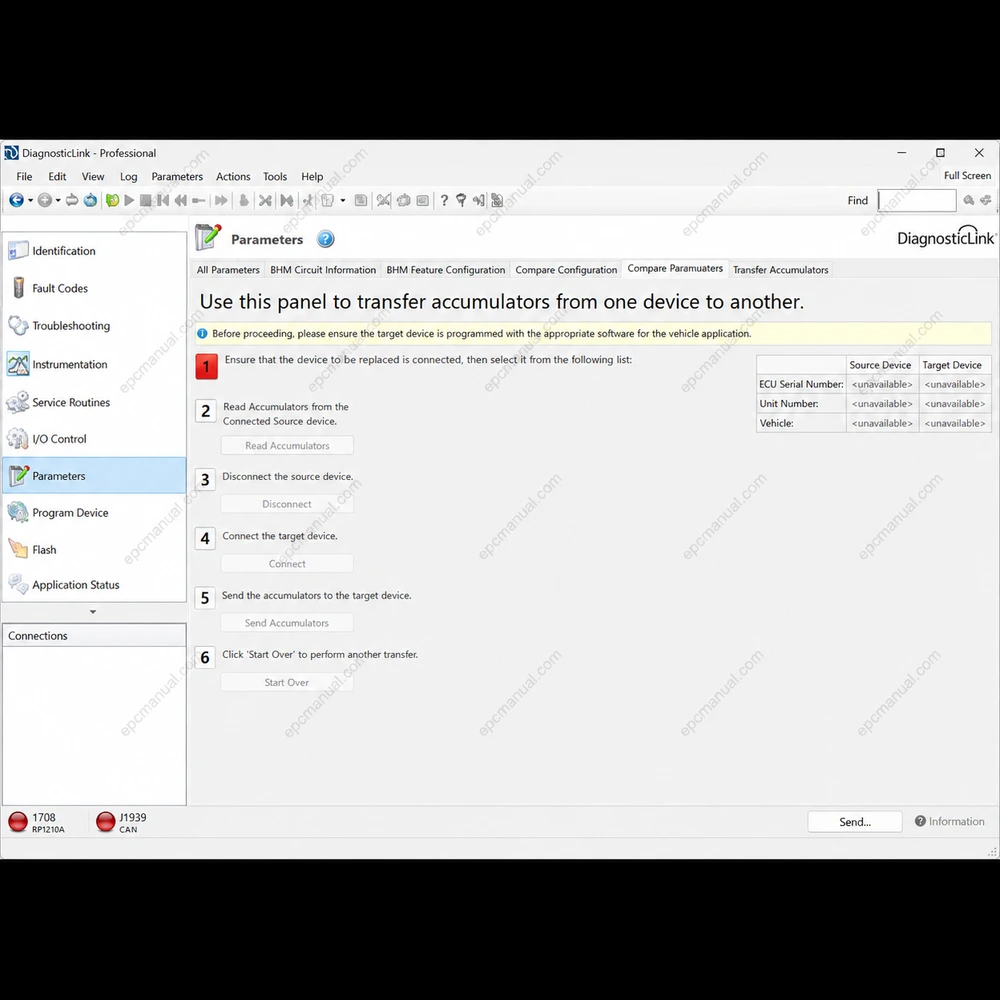1000x1000 pixels.
Task: Click the Disconnect button under step 3
Action: point(287,504)
